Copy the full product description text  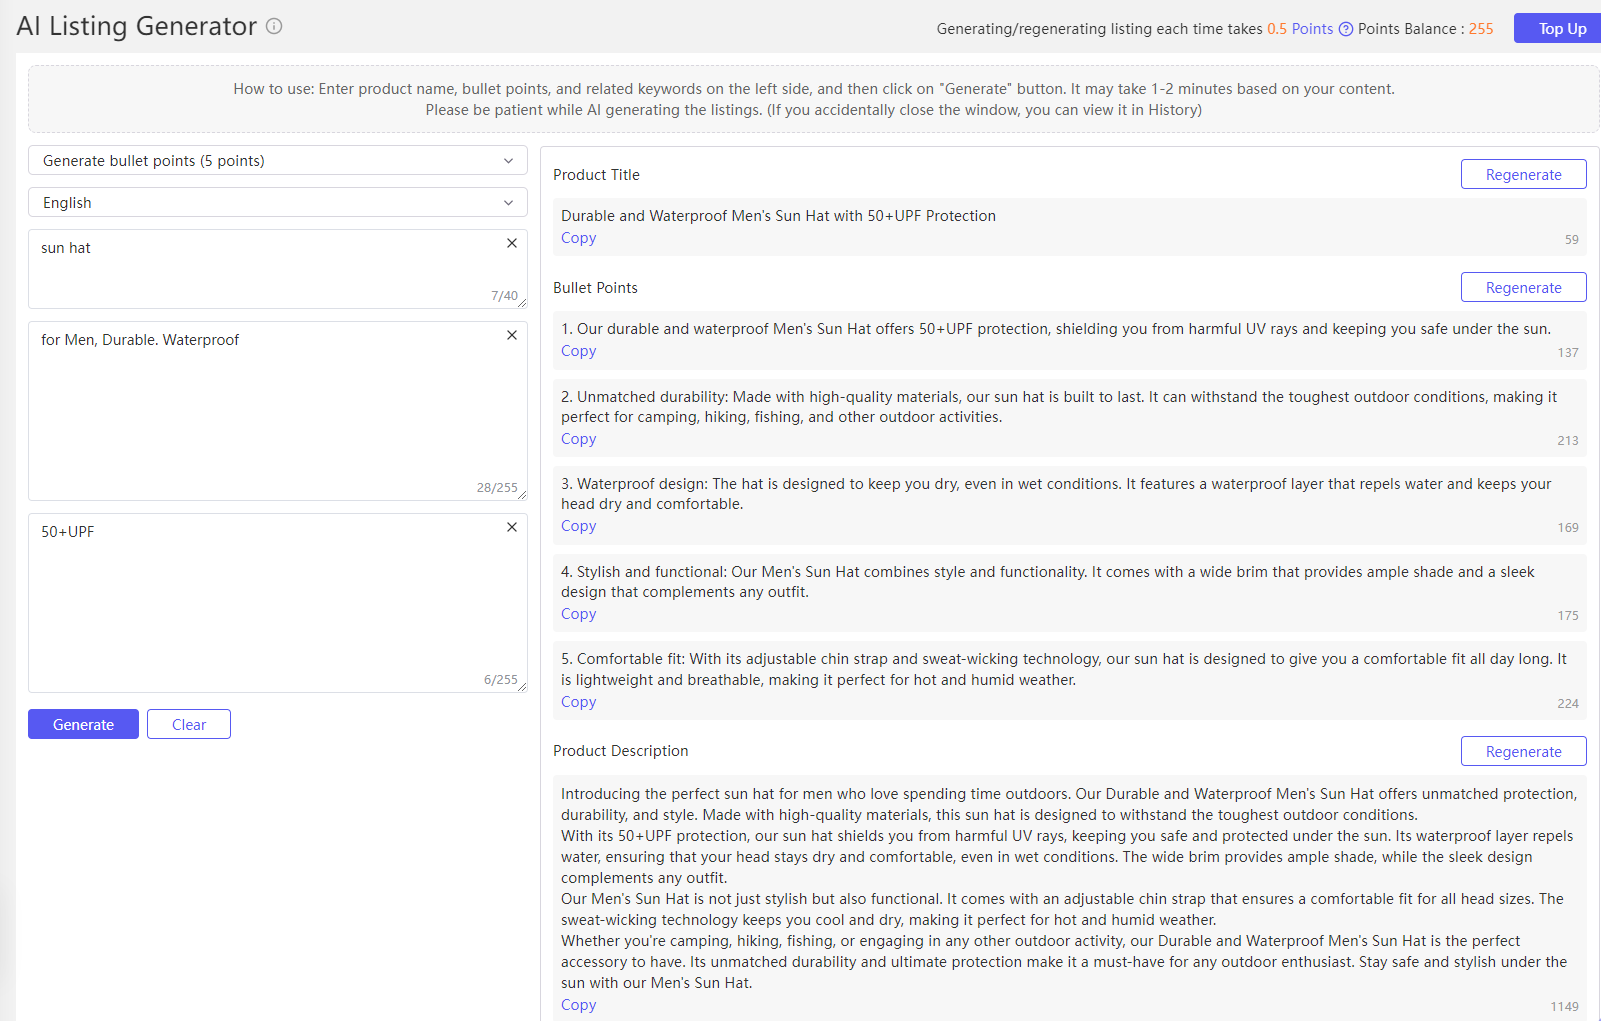578,1004
